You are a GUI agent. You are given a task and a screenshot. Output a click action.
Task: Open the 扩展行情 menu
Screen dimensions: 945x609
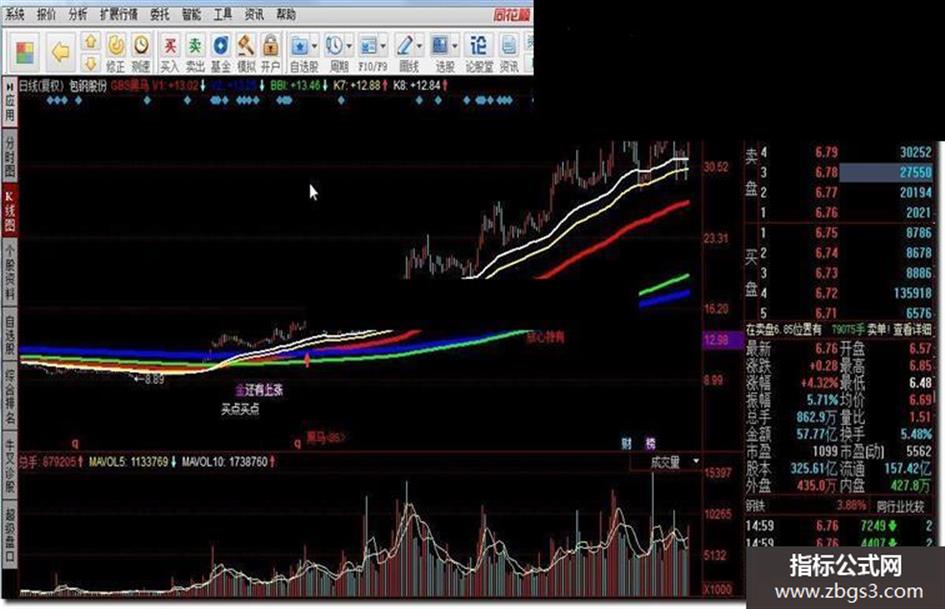pyautogui.click(x=118, y=14)
